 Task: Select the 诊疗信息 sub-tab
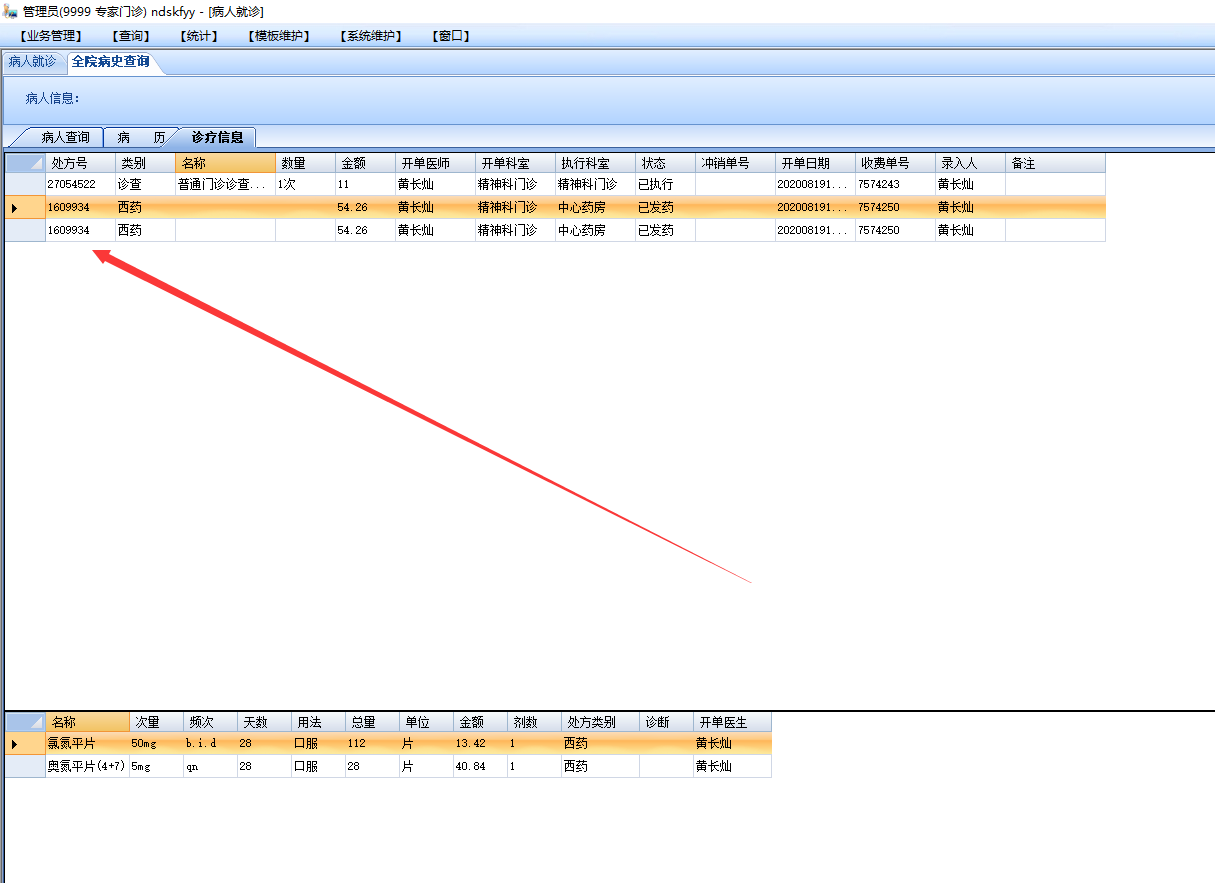pos(217,137)
